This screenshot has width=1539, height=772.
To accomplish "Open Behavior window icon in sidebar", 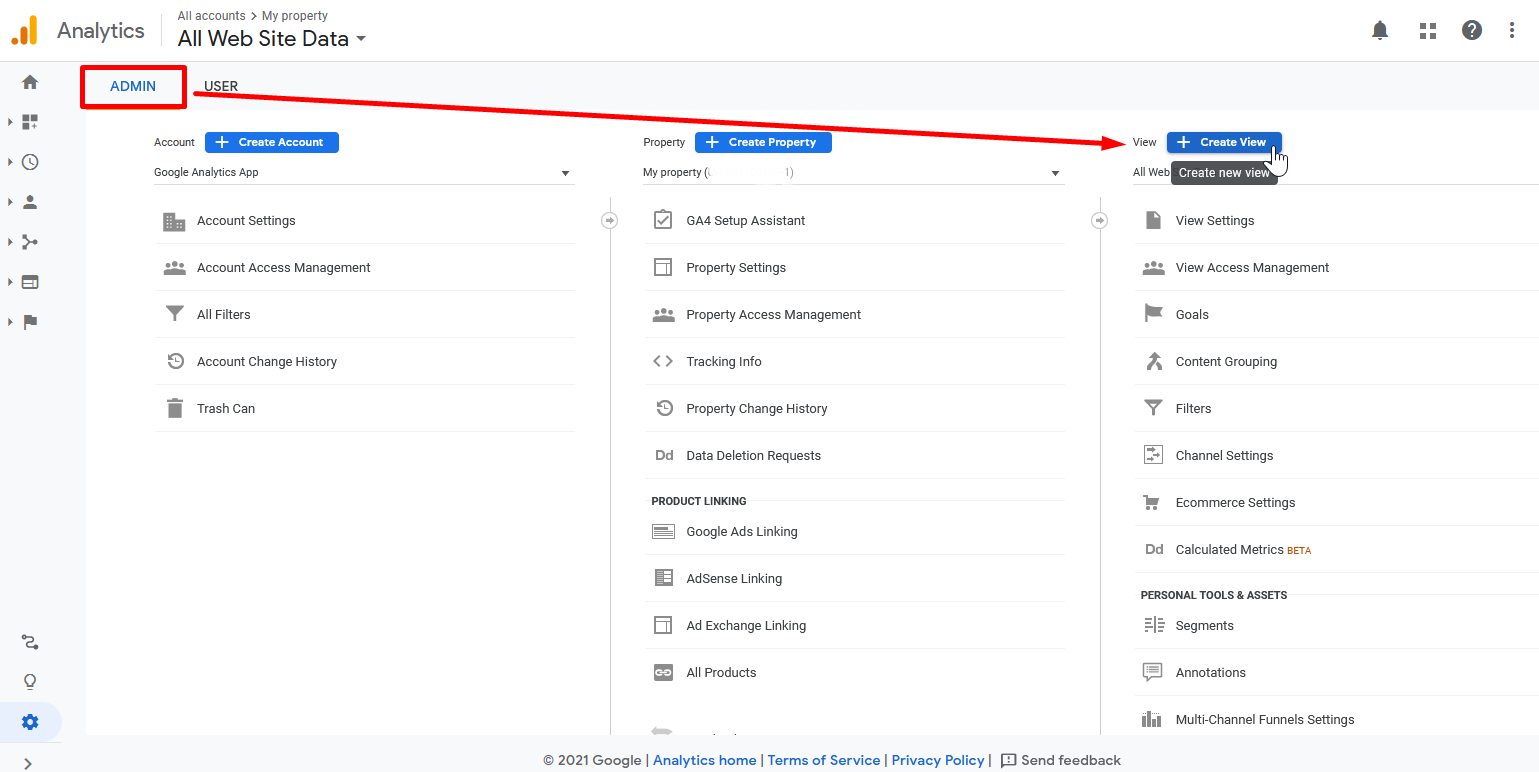I will point(30,282).
